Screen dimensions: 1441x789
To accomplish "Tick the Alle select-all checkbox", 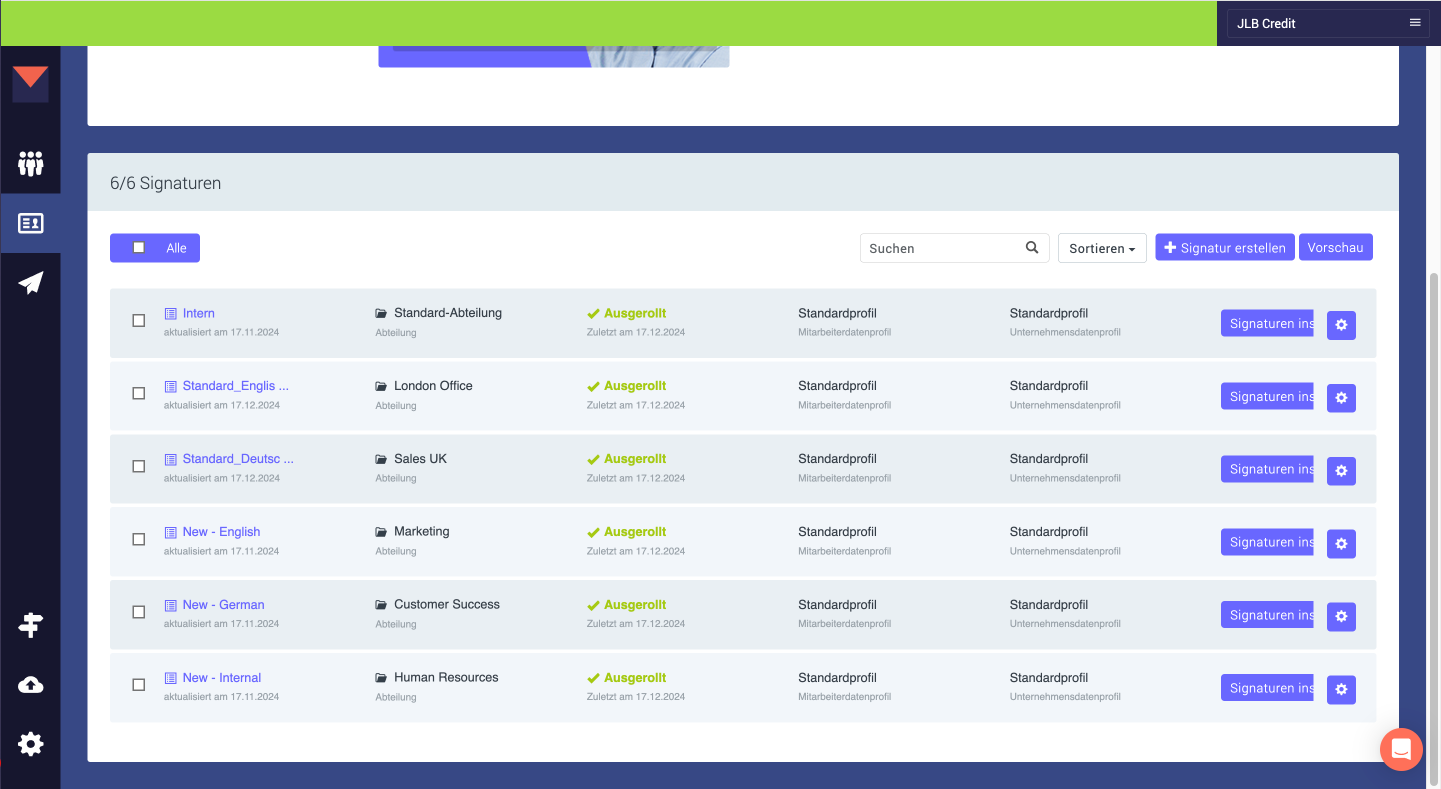I will point(139,248).
